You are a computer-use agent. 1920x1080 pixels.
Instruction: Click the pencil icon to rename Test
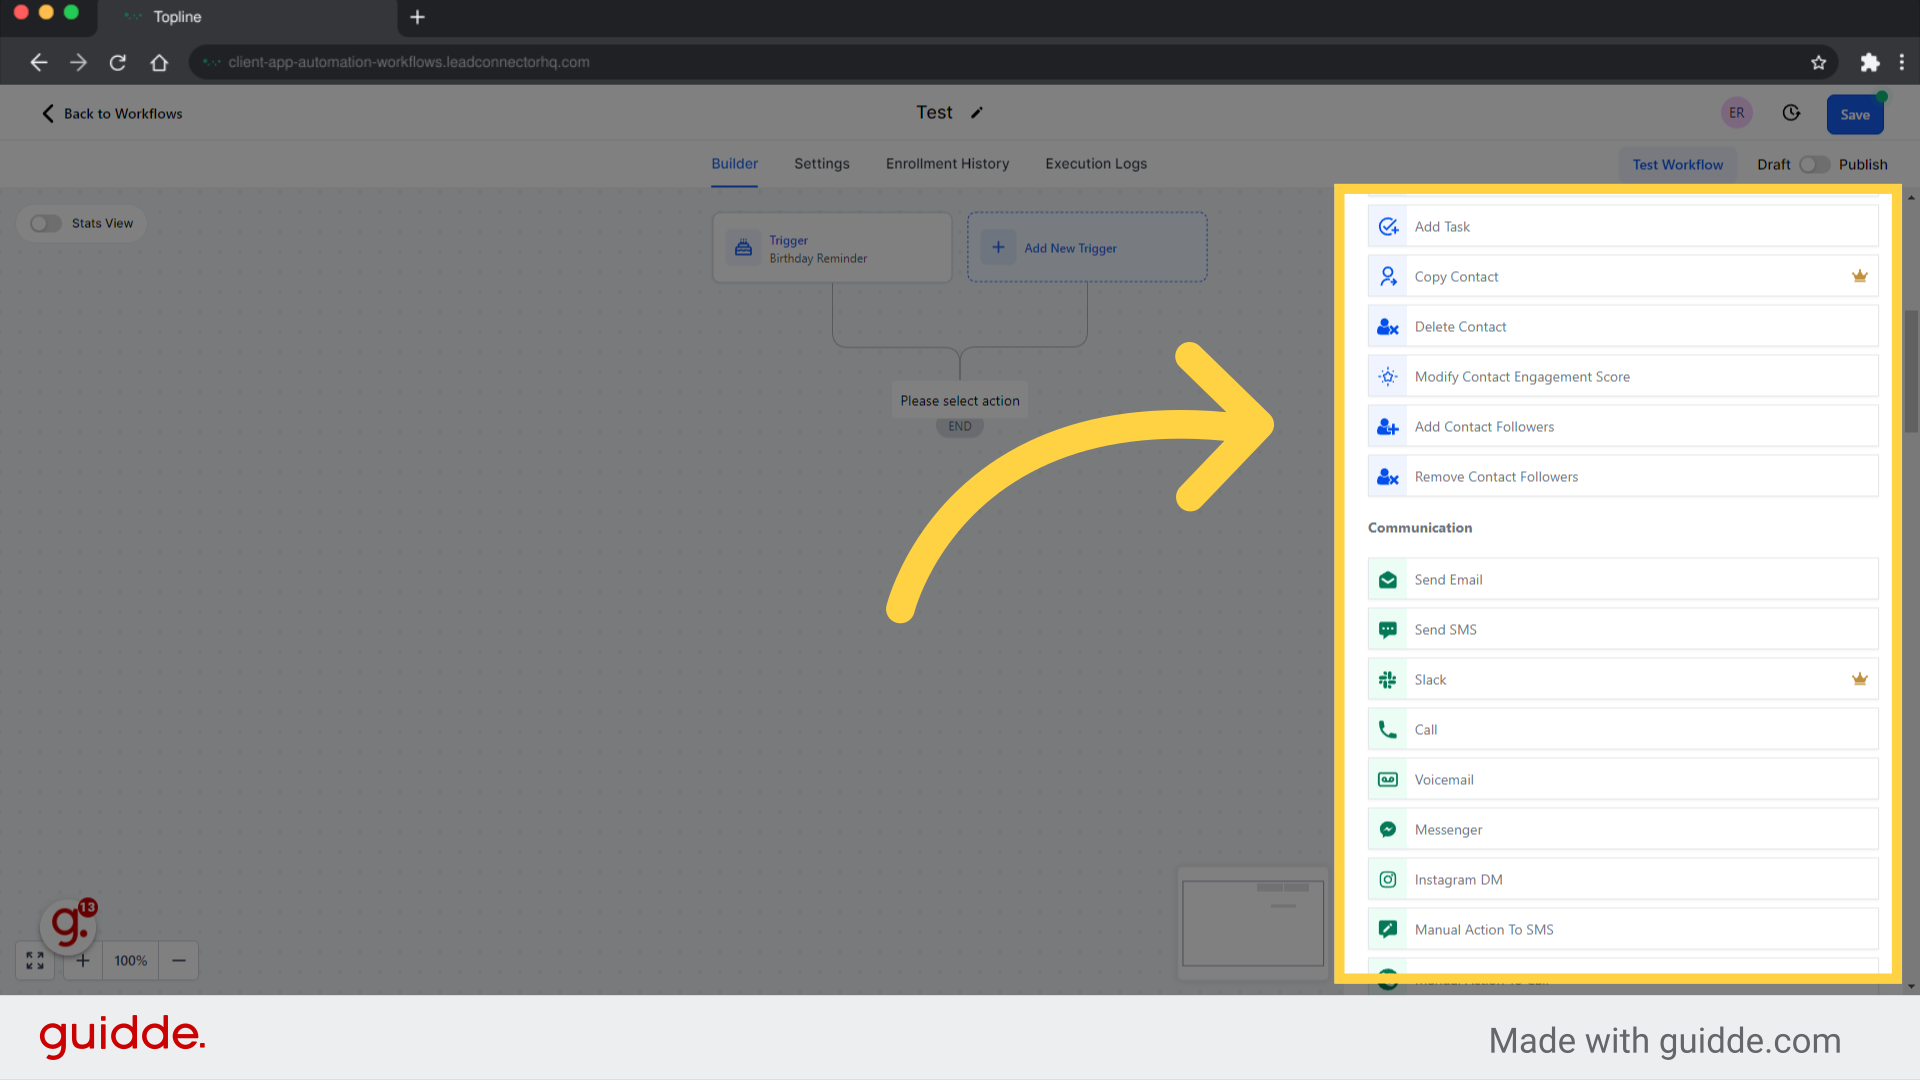click(x=977, y=113)
